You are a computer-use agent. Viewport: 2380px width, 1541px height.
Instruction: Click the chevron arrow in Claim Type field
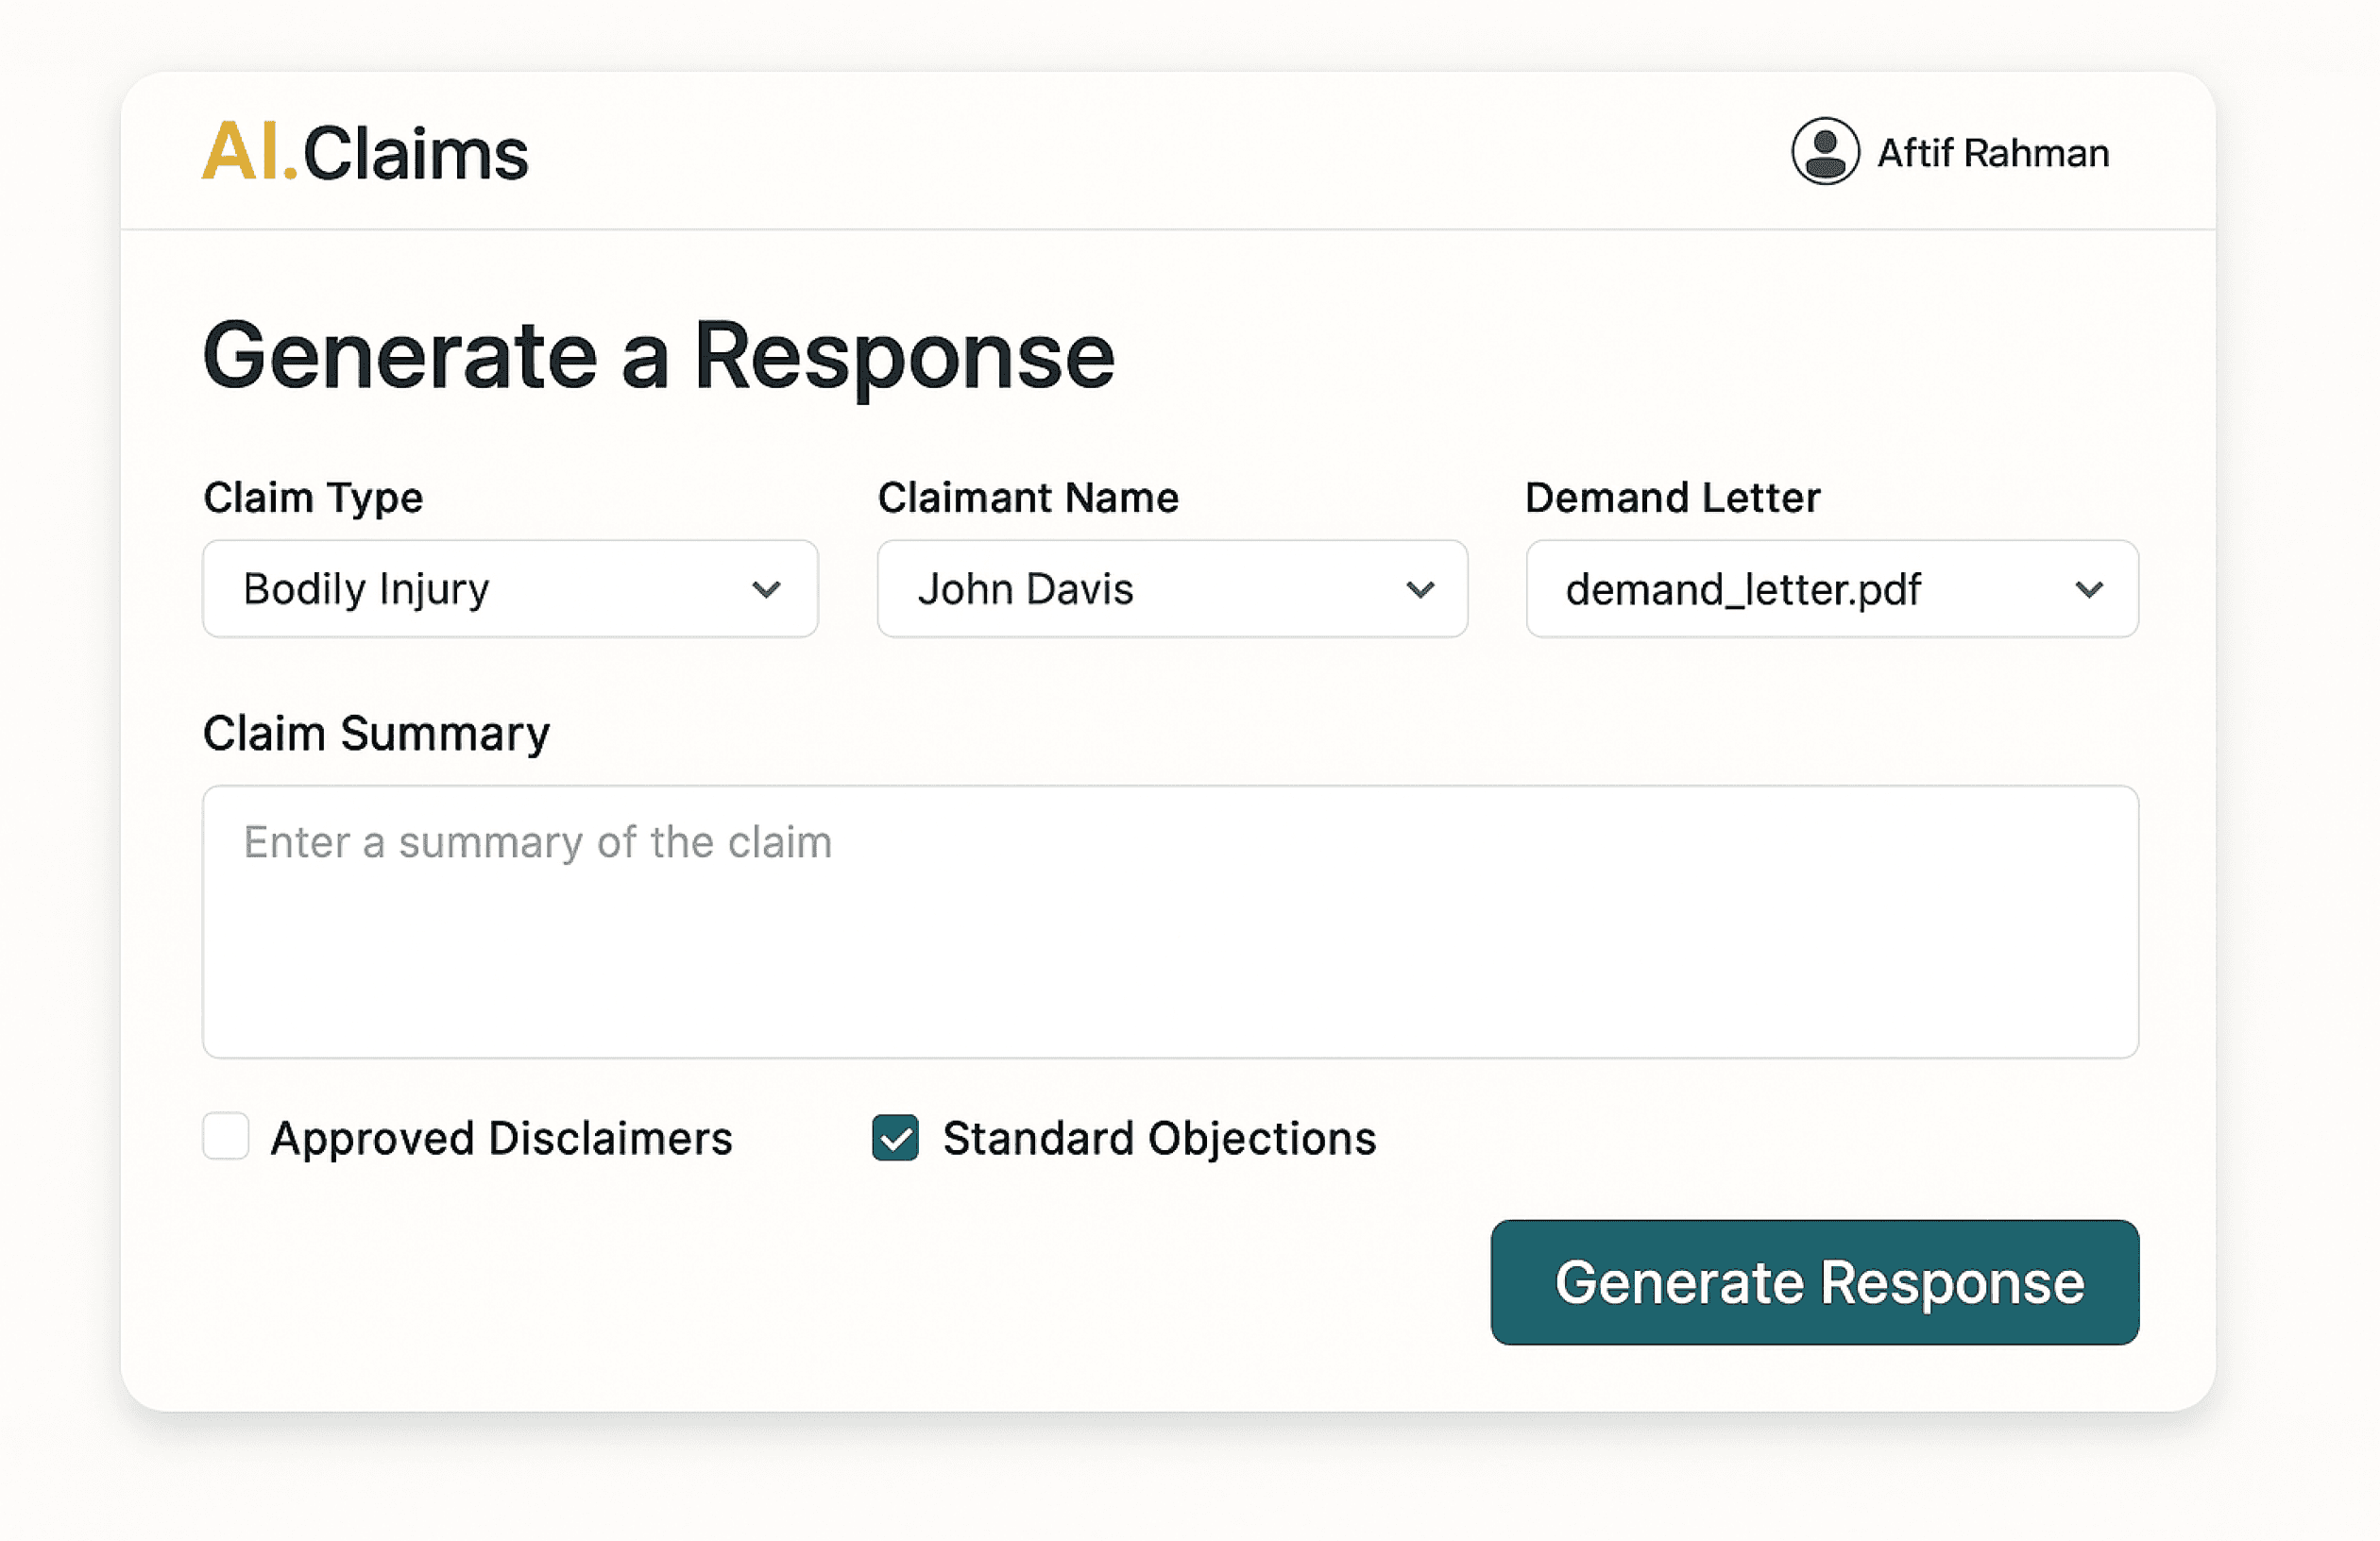pyautogui.click(x=766, y=590)
